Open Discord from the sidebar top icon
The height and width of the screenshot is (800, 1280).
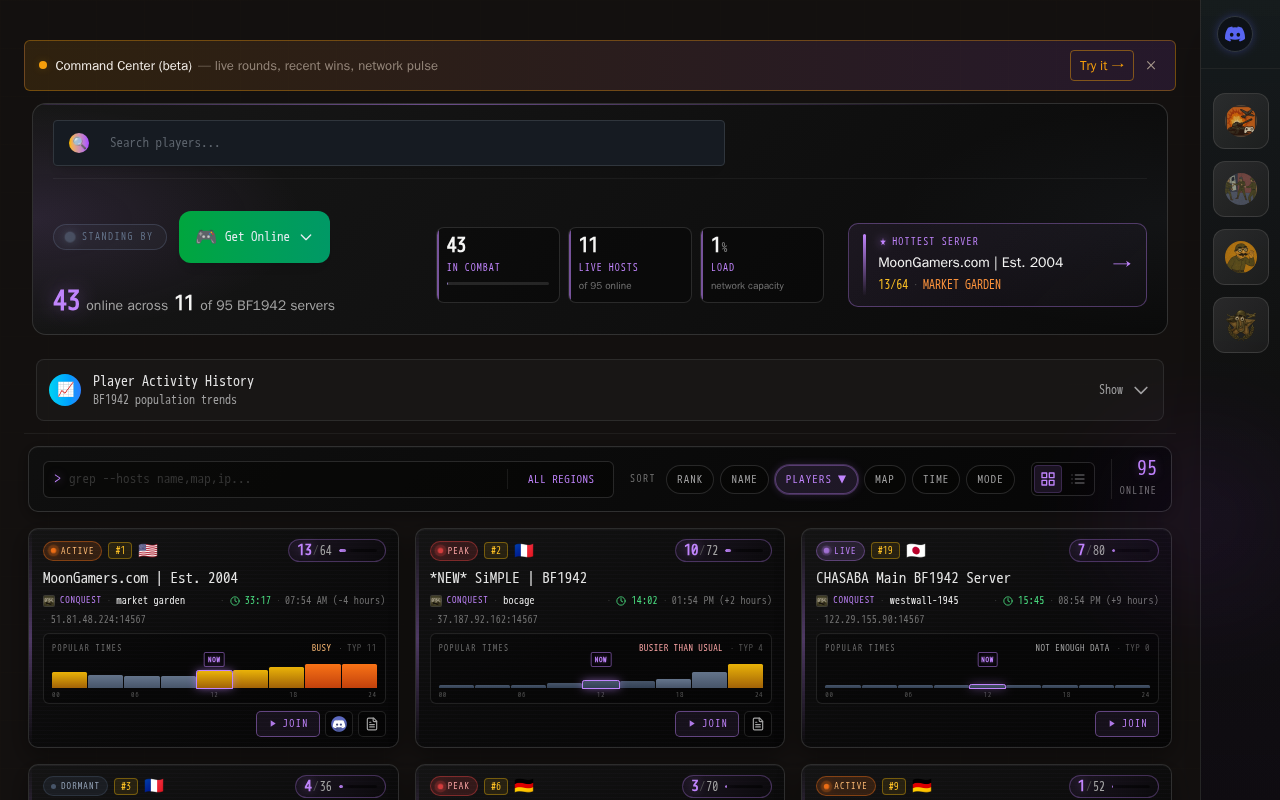coord(1235,35)
